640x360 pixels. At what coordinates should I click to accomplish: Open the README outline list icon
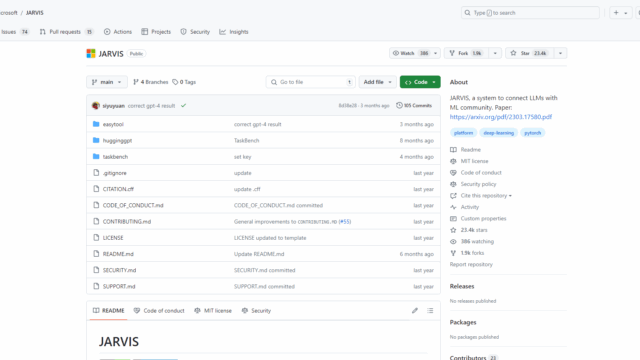430,311
